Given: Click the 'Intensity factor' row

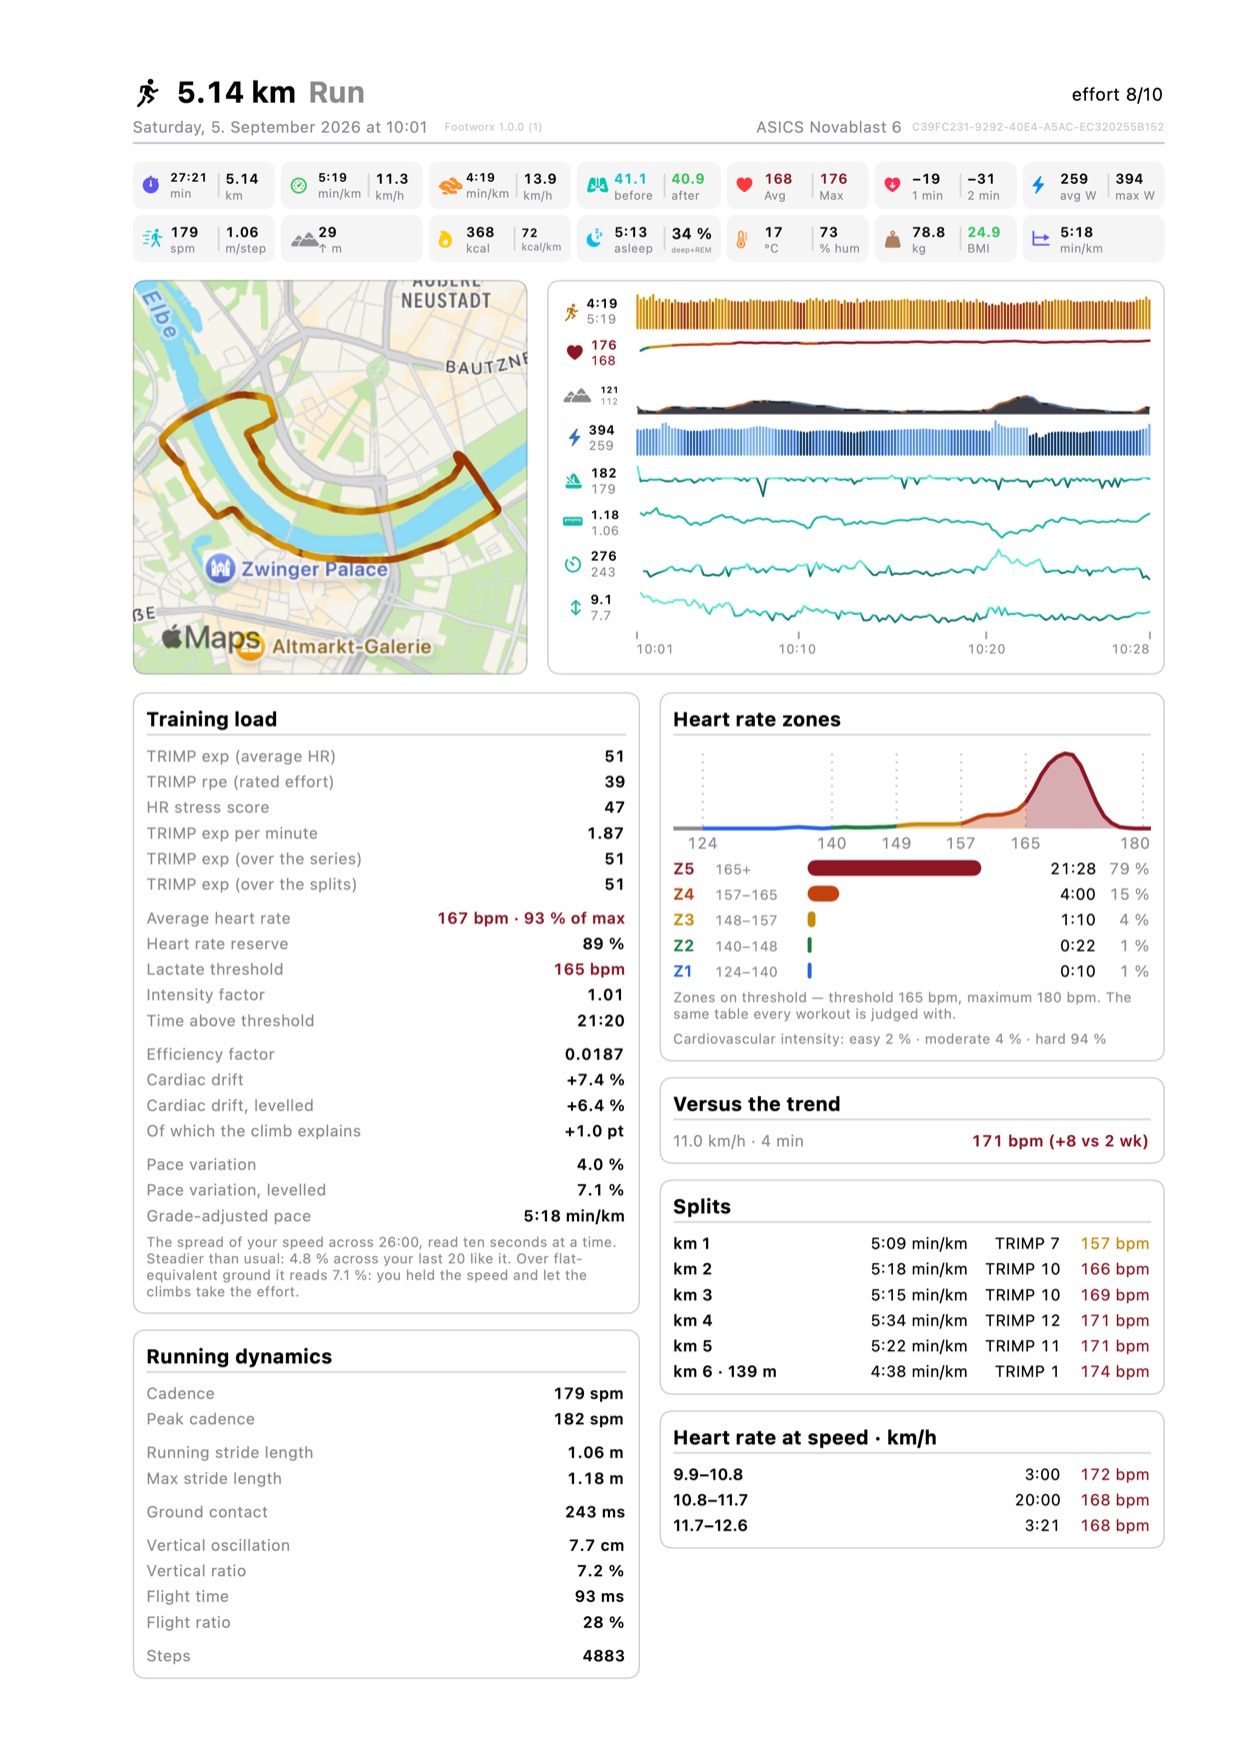Looking at the screenshot, I should 385,995.
